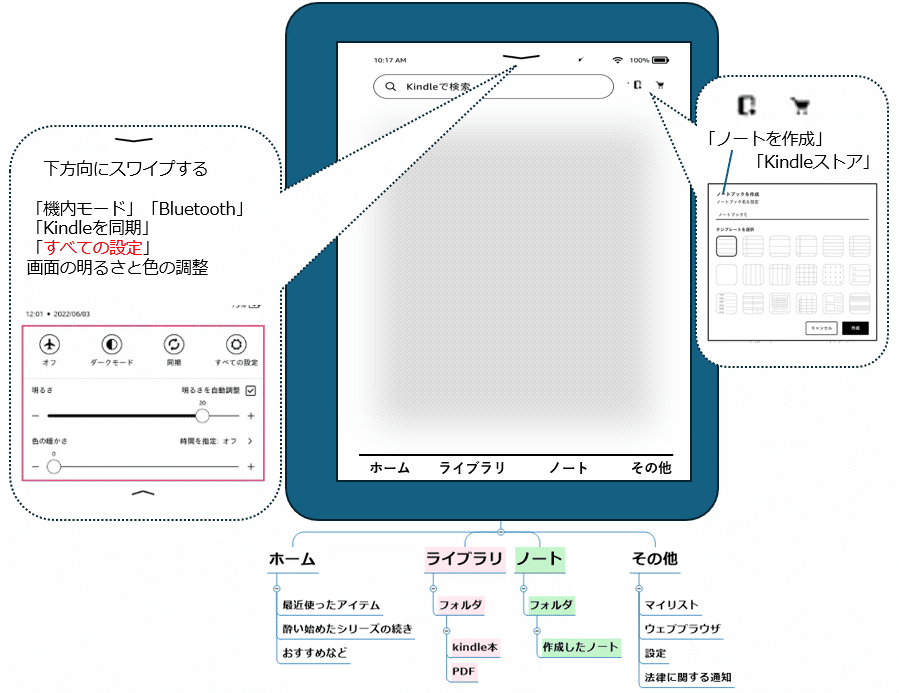Viewport: 899px width, 693px height.
Task: Click the red すべての設定 text in callout
Action: point(93,248)
